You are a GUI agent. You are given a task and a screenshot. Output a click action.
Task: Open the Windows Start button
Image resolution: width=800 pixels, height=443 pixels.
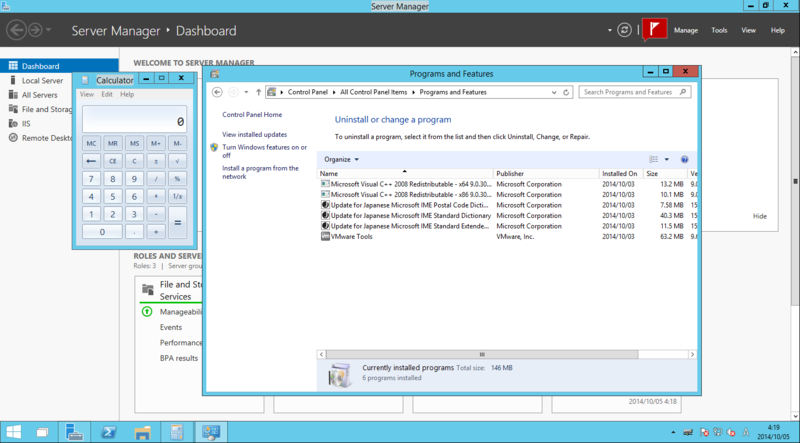(13, 432)
